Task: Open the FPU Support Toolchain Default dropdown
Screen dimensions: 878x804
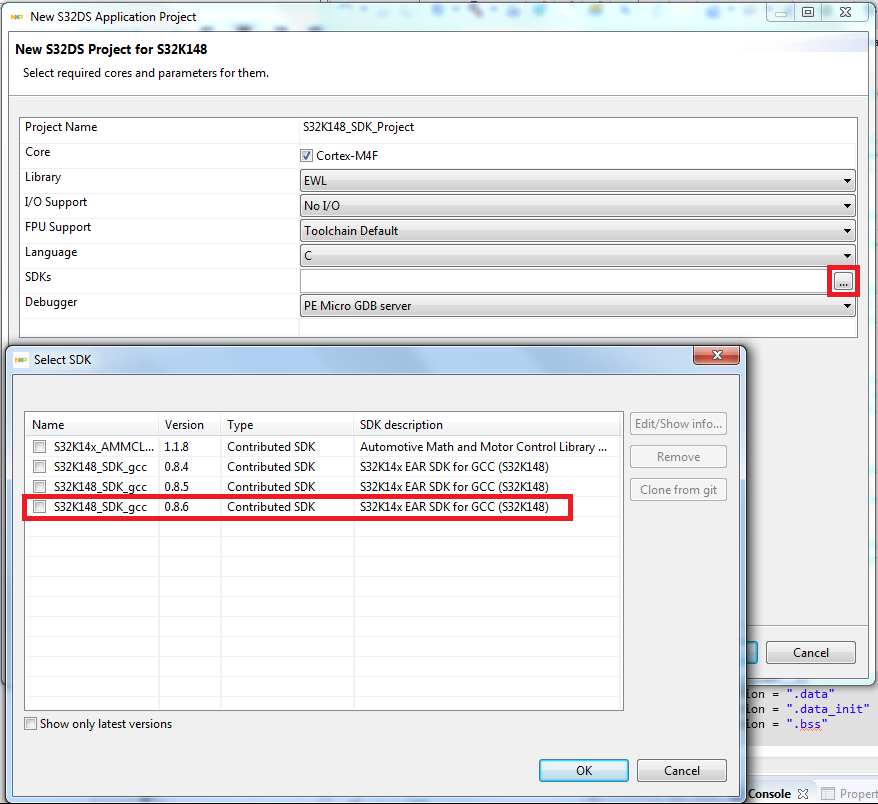Action: 578,231
